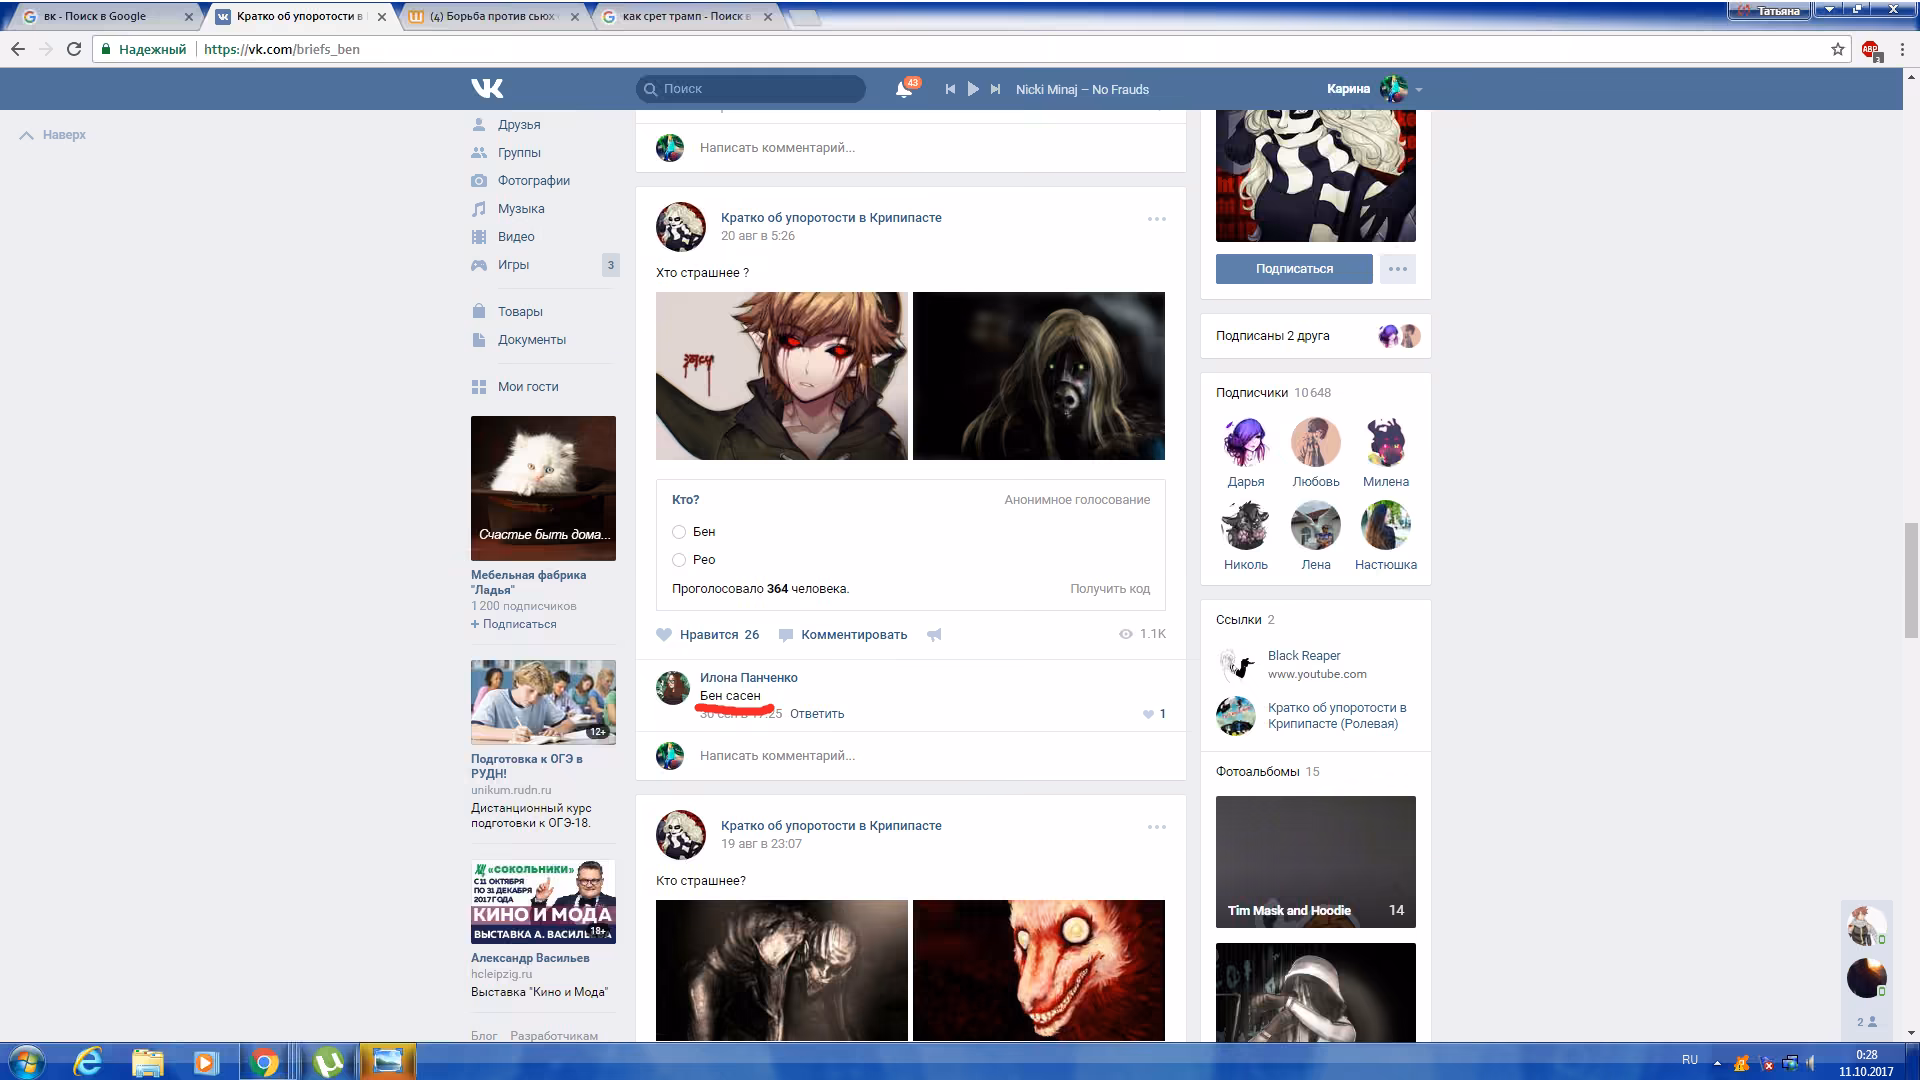Image resolution: width=1920 pixels, height=1080 pixels.
Task: Open Internet Explorer from taskbar
Action: tap(89, 1061)
